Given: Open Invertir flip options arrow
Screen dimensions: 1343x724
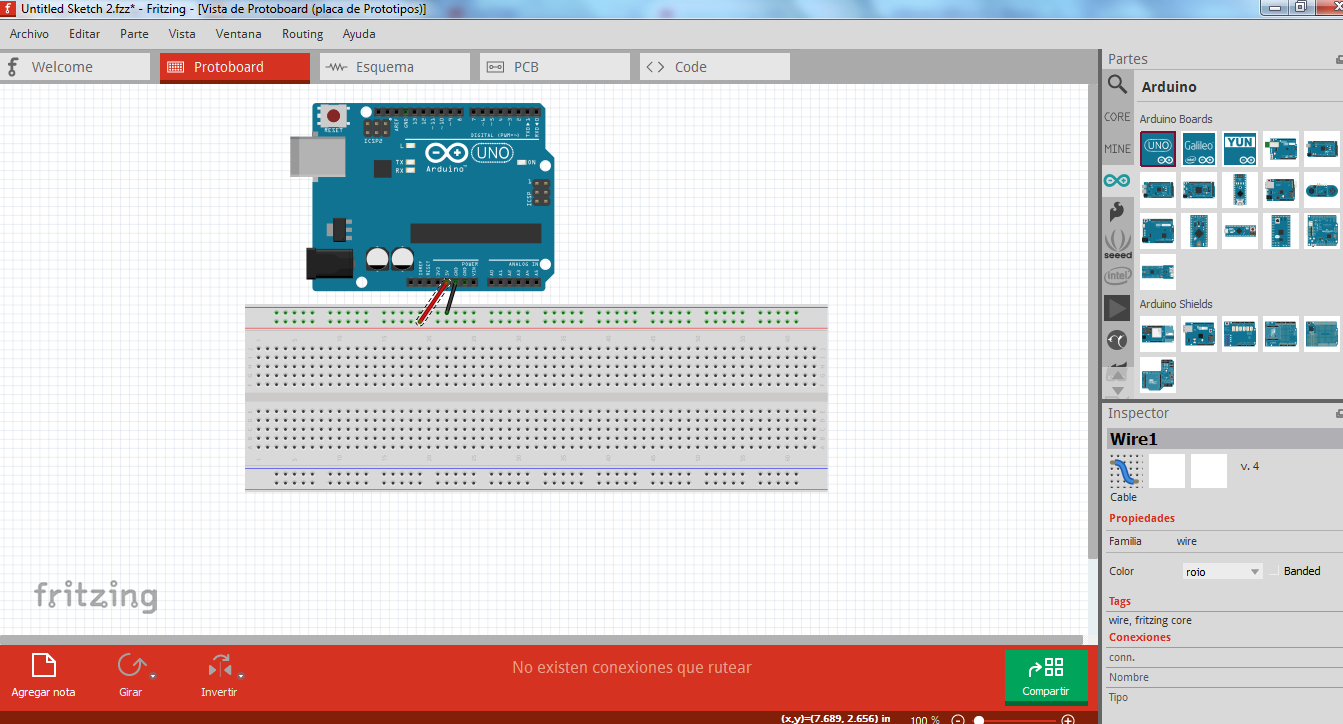Looking at the screenshot, I should click(x=241, y=676).
